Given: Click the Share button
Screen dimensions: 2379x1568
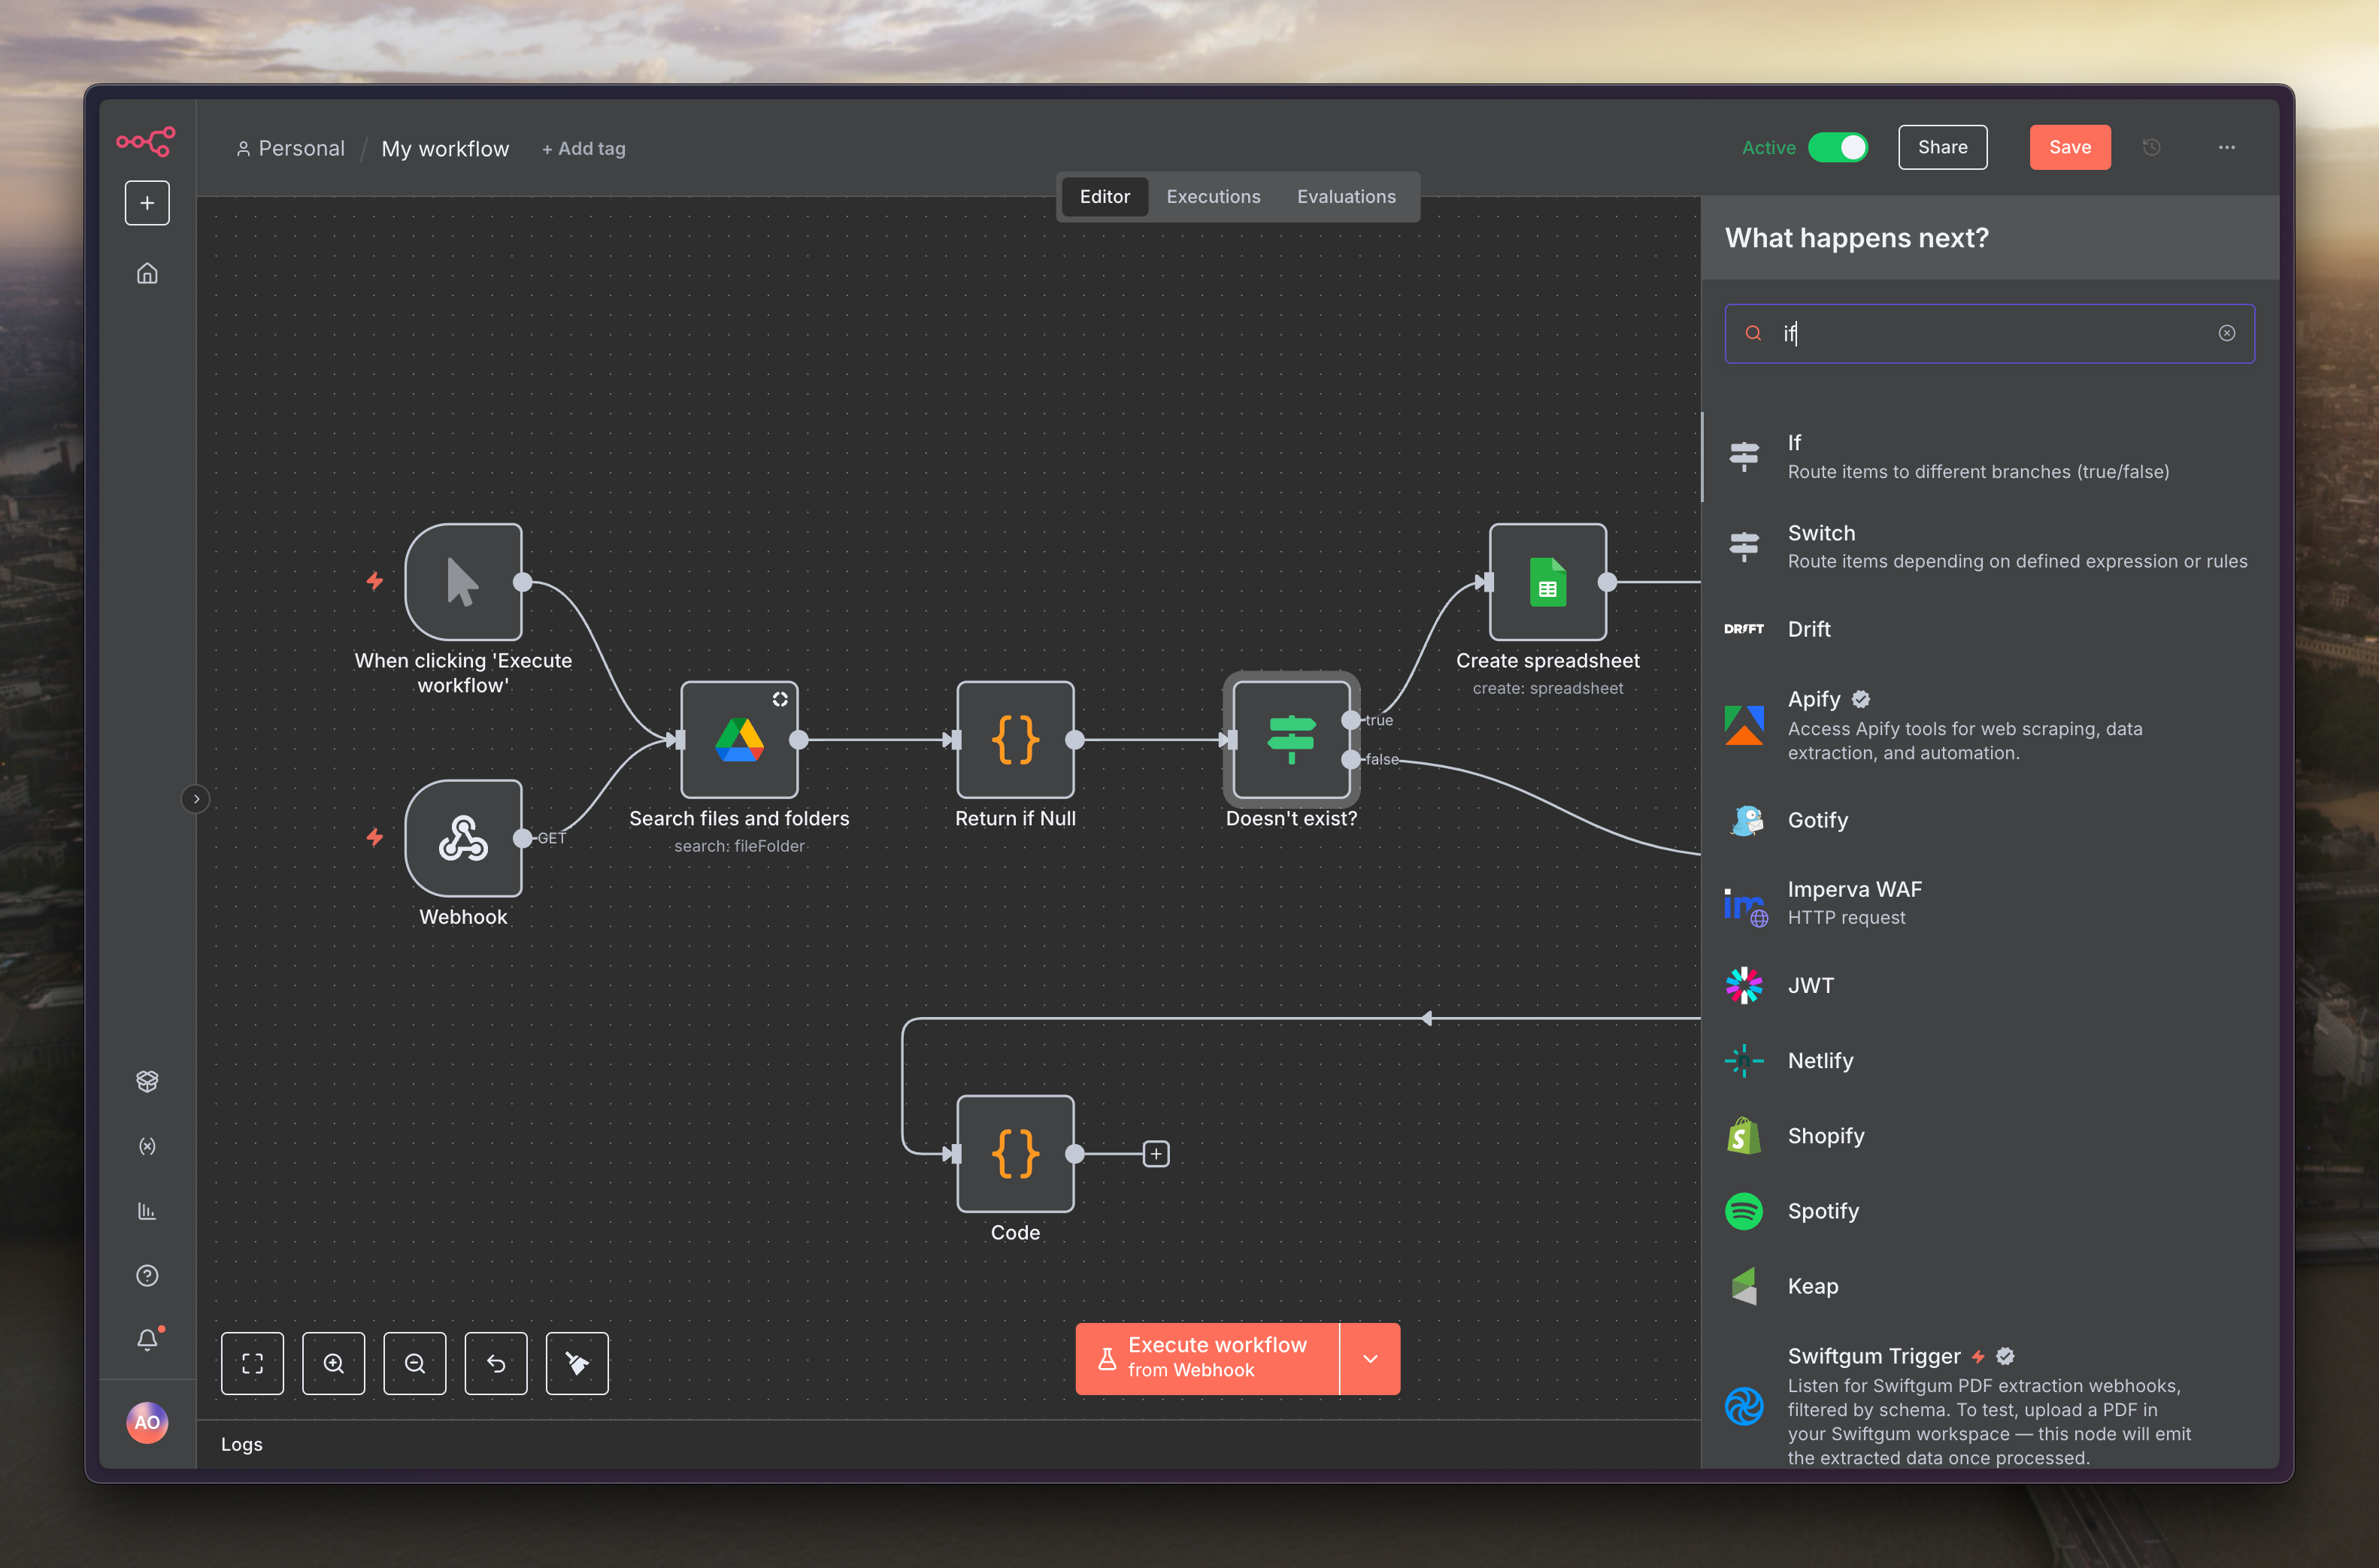Looking at the screenshot, I should click(1942, 147).
